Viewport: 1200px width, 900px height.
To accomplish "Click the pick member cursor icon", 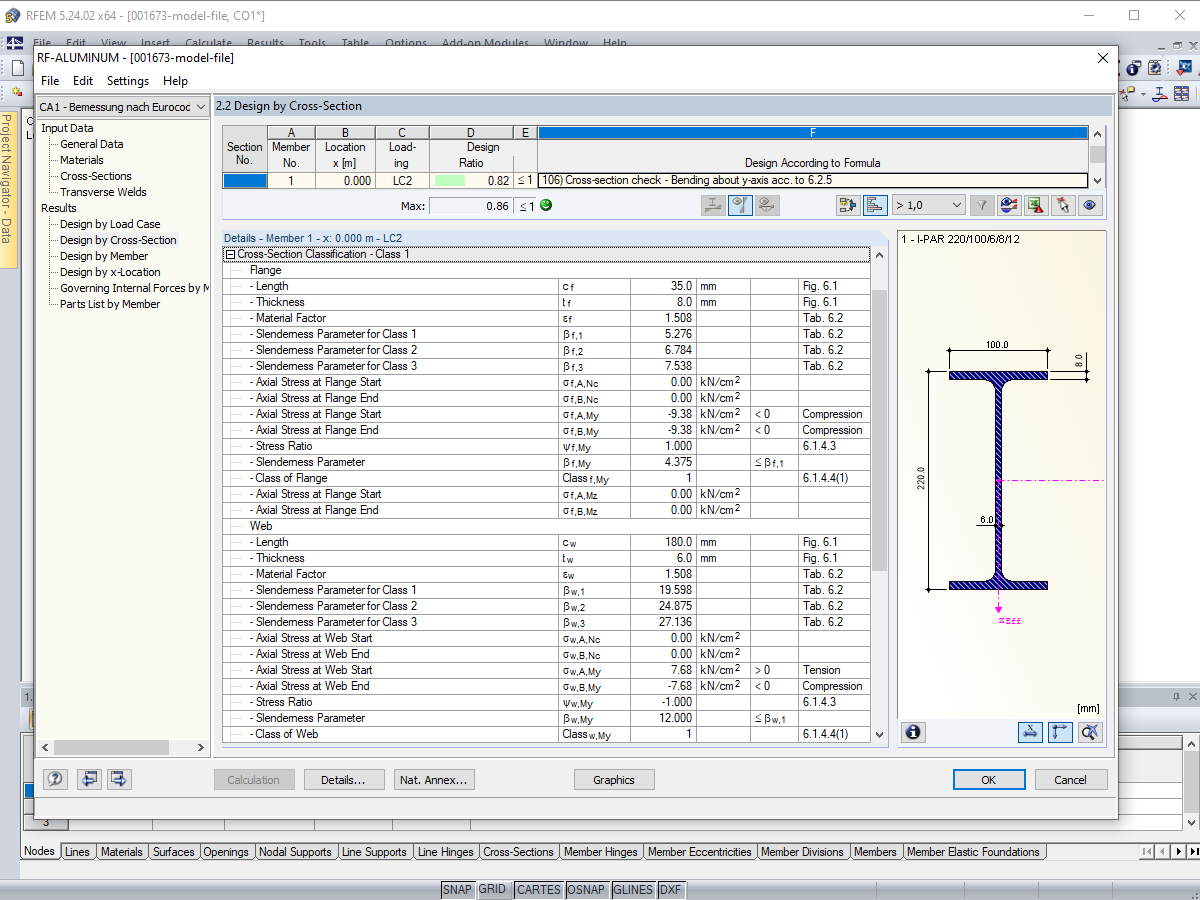I will click(x=1063, y=205).
